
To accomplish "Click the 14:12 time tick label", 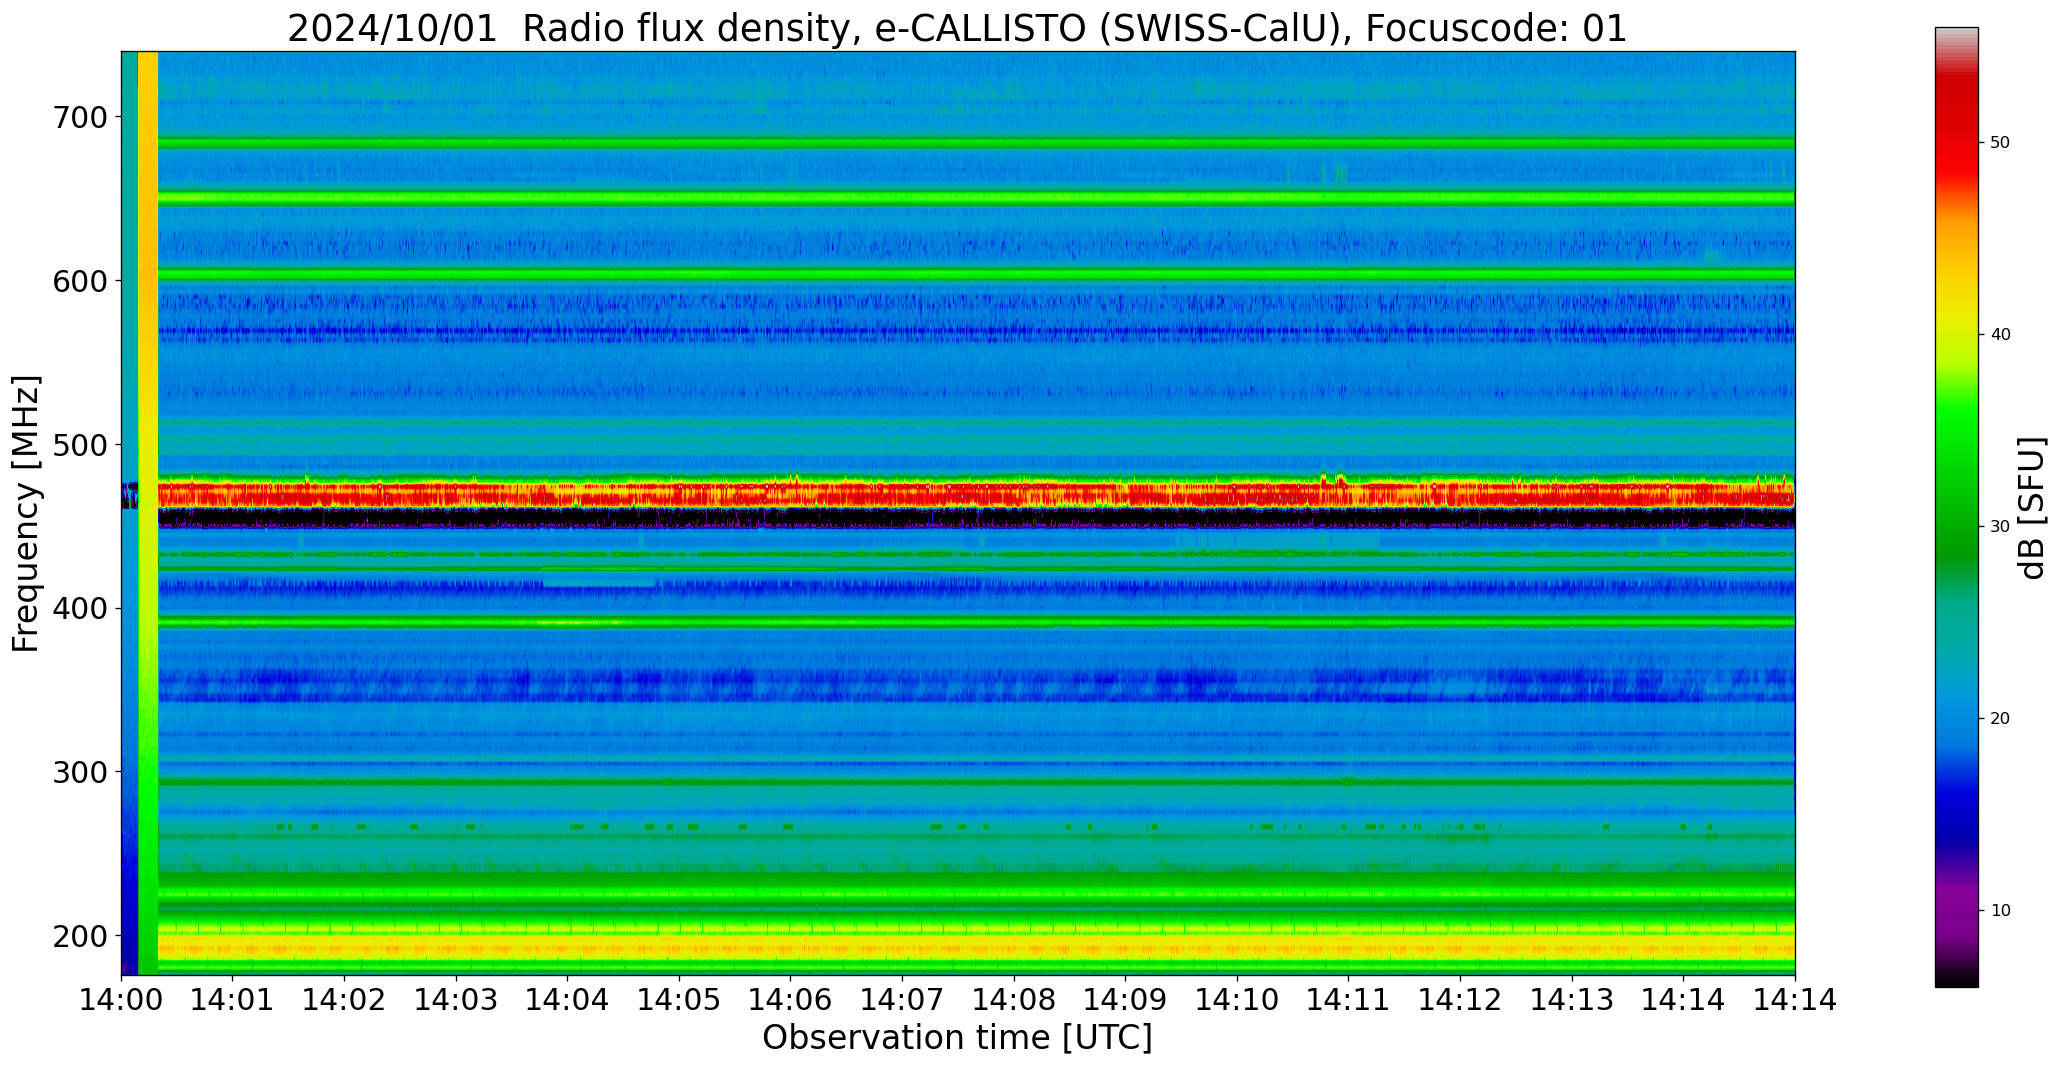I will 1461,1000.
